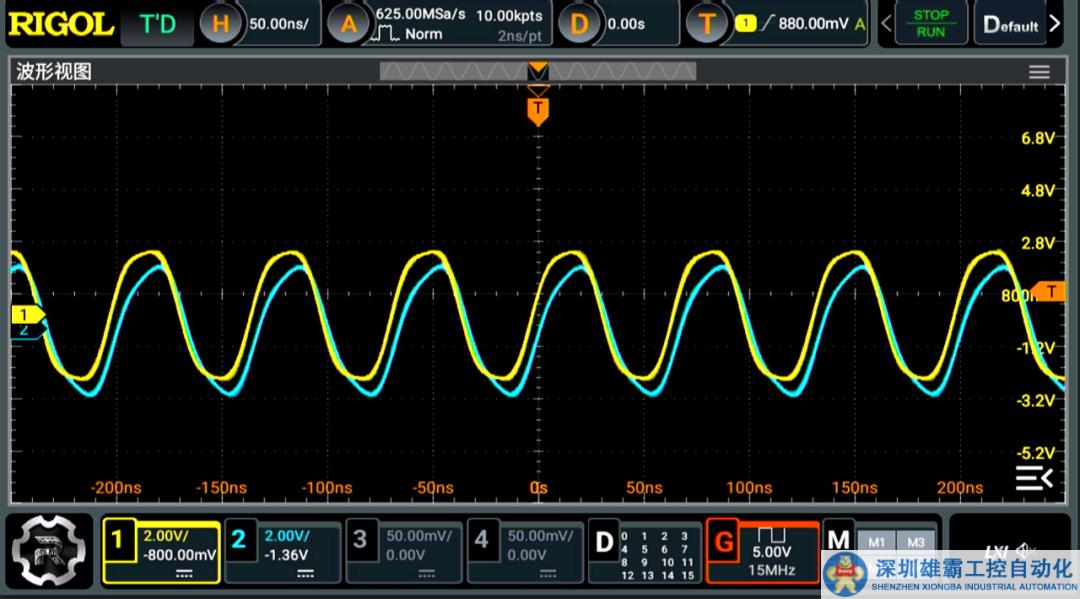Toggle the STOP/RUN acquisition button
Screen dimensions: 1080x599
click(x=930, y=23)
